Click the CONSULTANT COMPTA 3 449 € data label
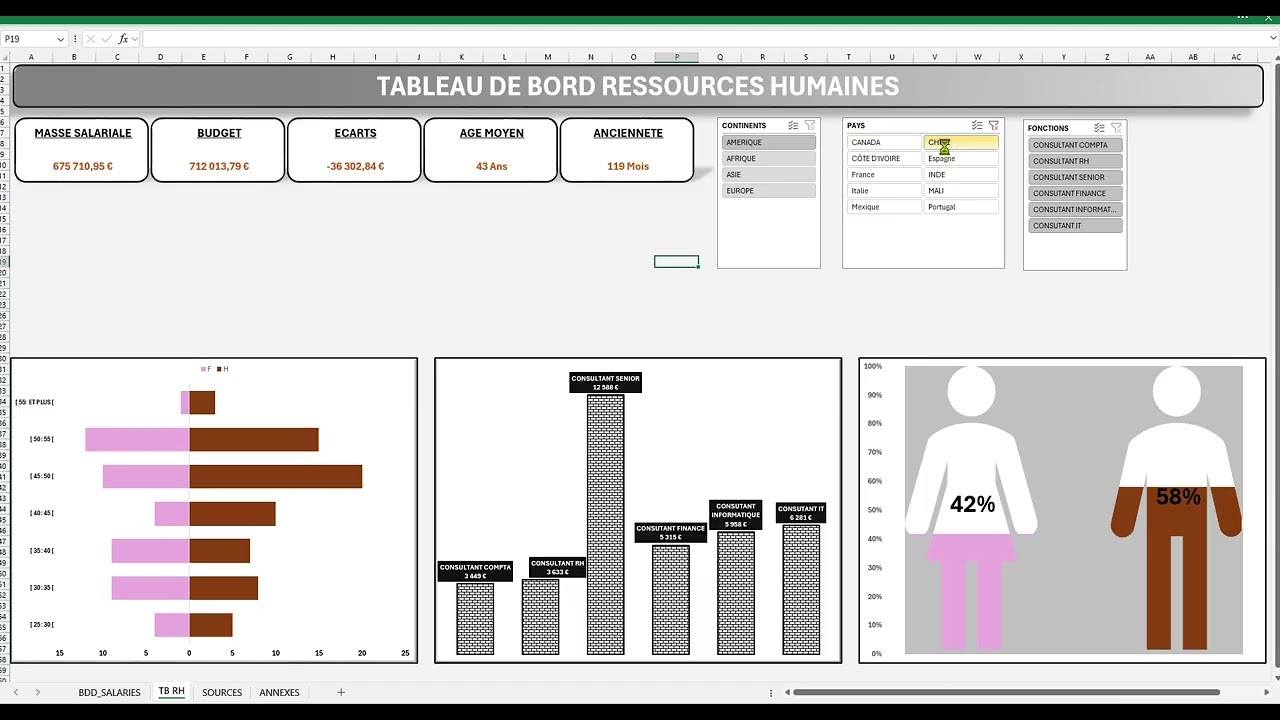The image size is (1280, 720). [x=475, y=572]
